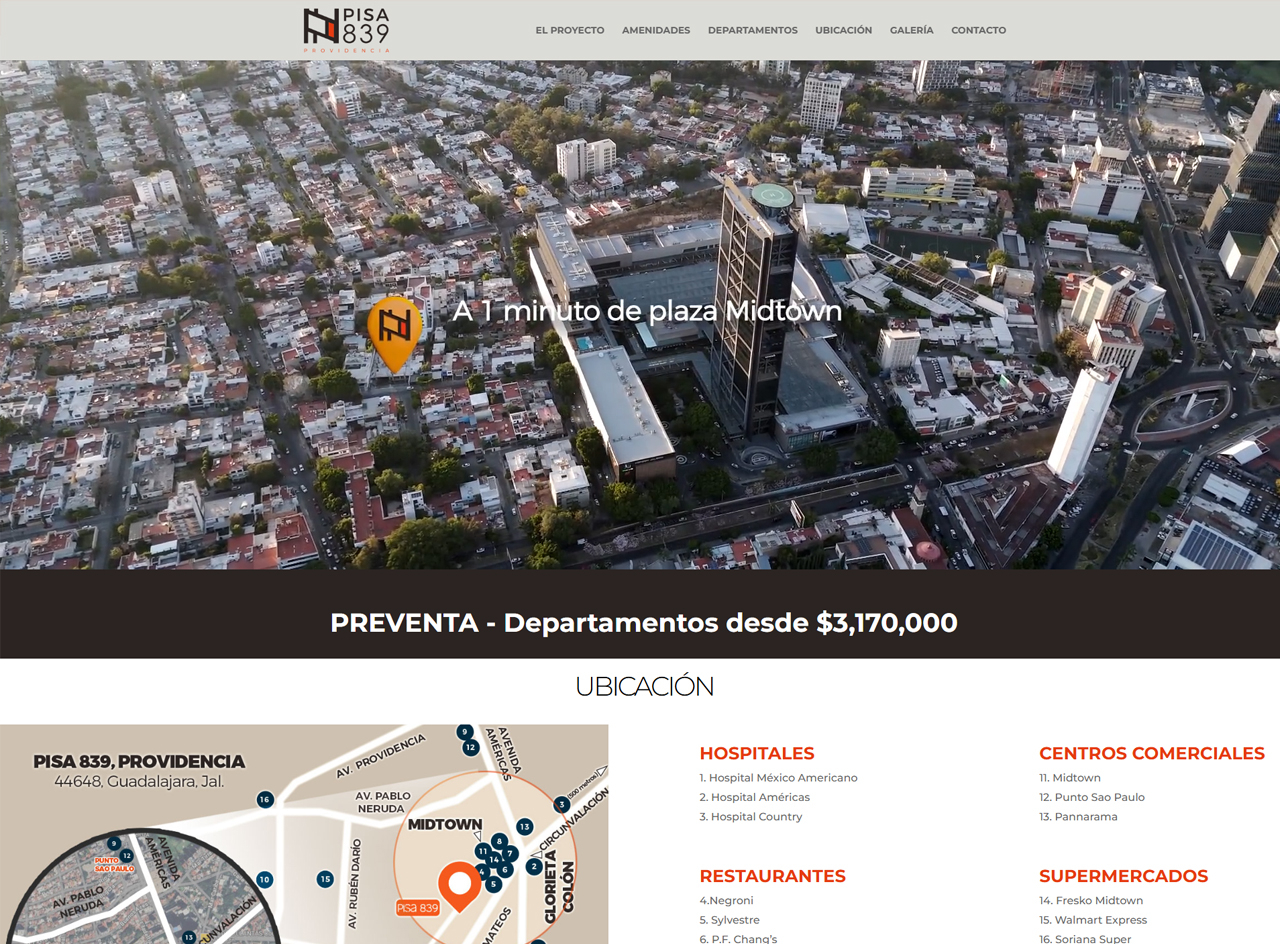Click the orange Pisa pin on aerial photo
The image size is (1280, 944).
394,334
